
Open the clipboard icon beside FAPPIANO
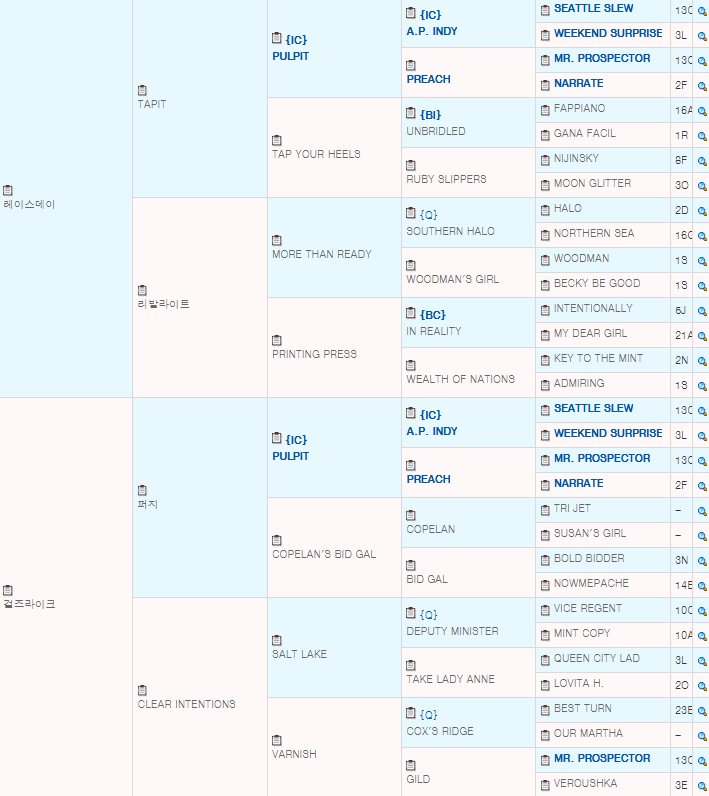(545, 109)
